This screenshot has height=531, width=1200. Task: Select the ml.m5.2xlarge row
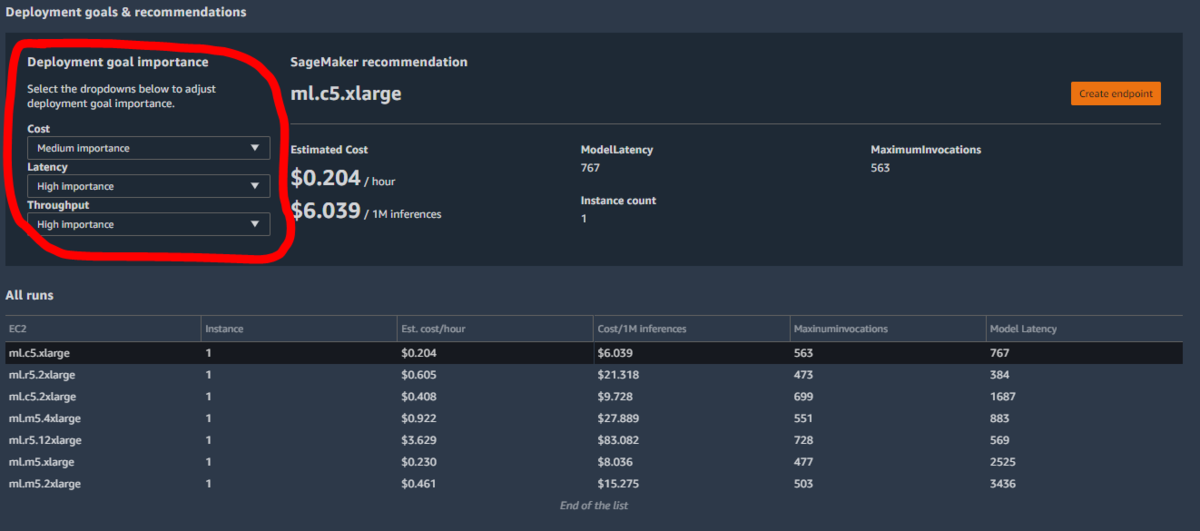pos(594,484)
